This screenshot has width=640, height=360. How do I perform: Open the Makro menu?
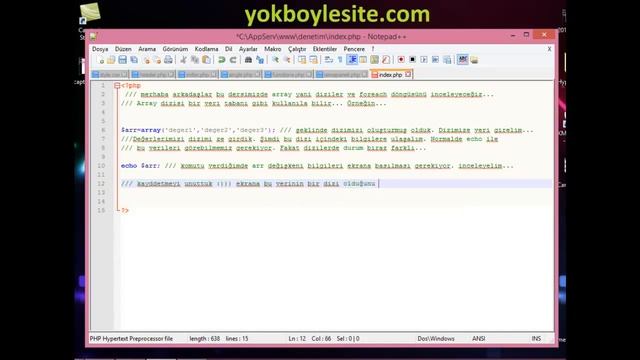pos(273,49)
